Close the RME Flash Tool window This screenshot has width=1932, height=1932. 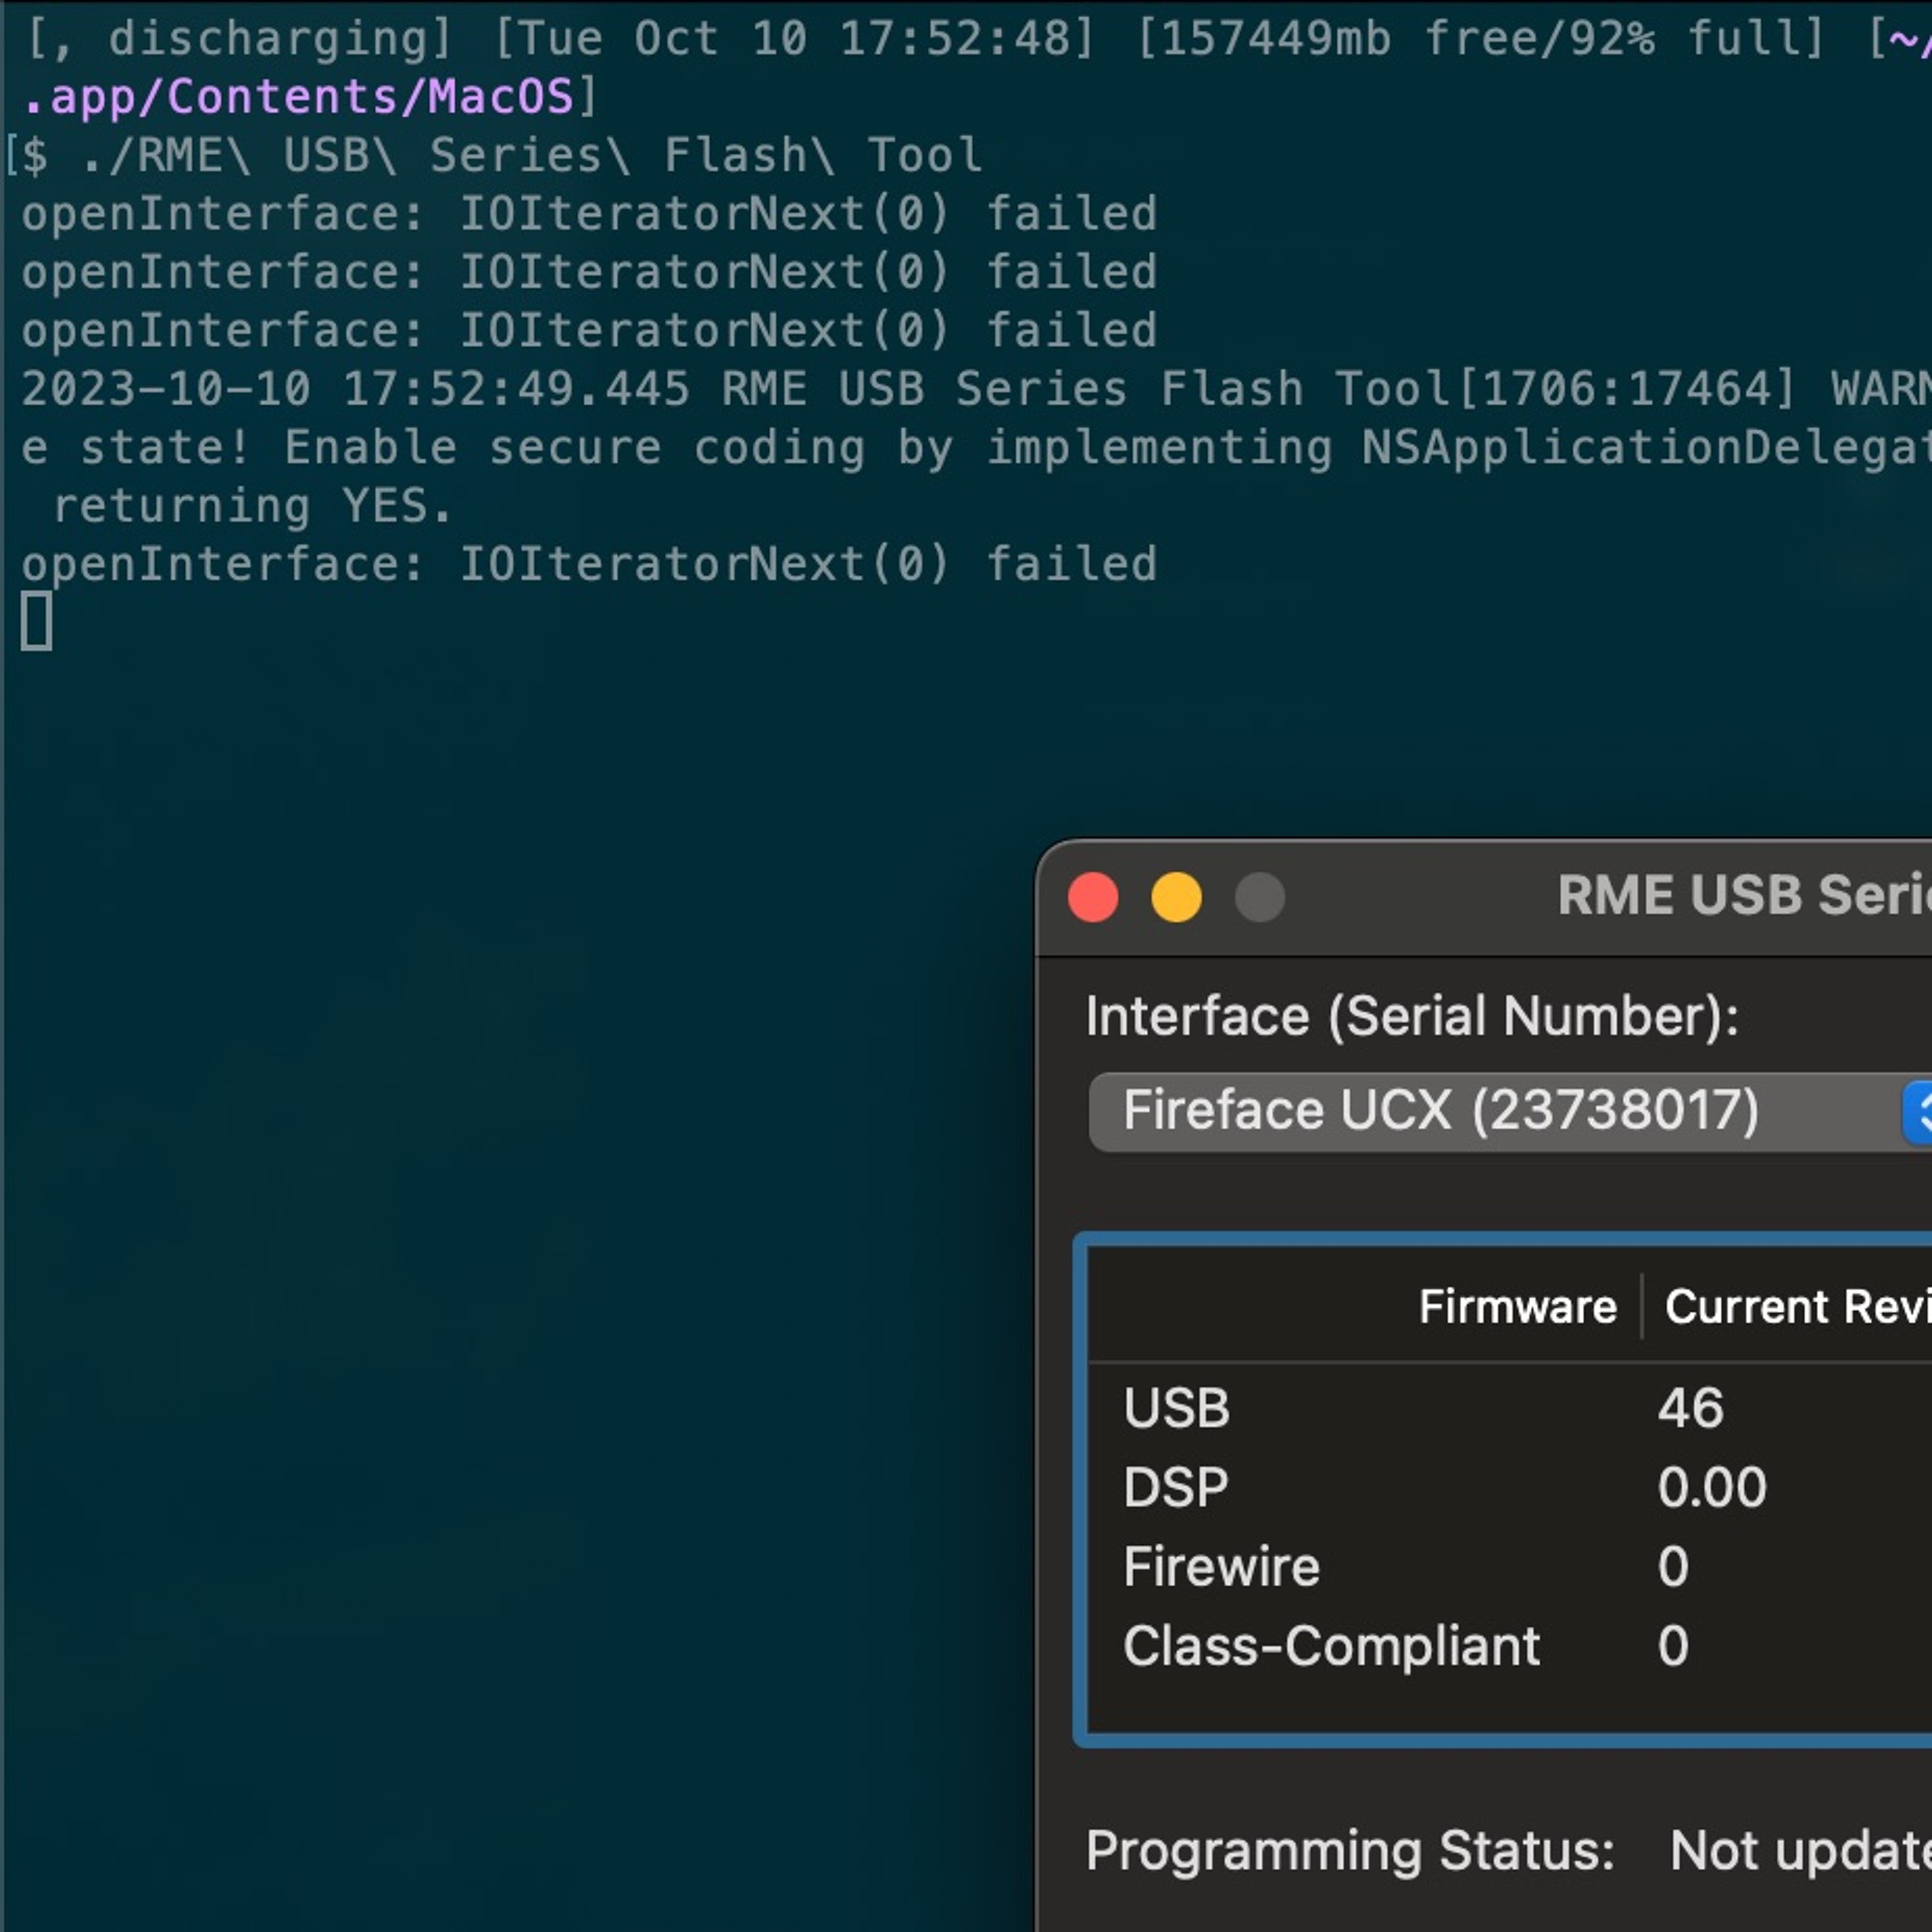click(x=1093, y=897)
